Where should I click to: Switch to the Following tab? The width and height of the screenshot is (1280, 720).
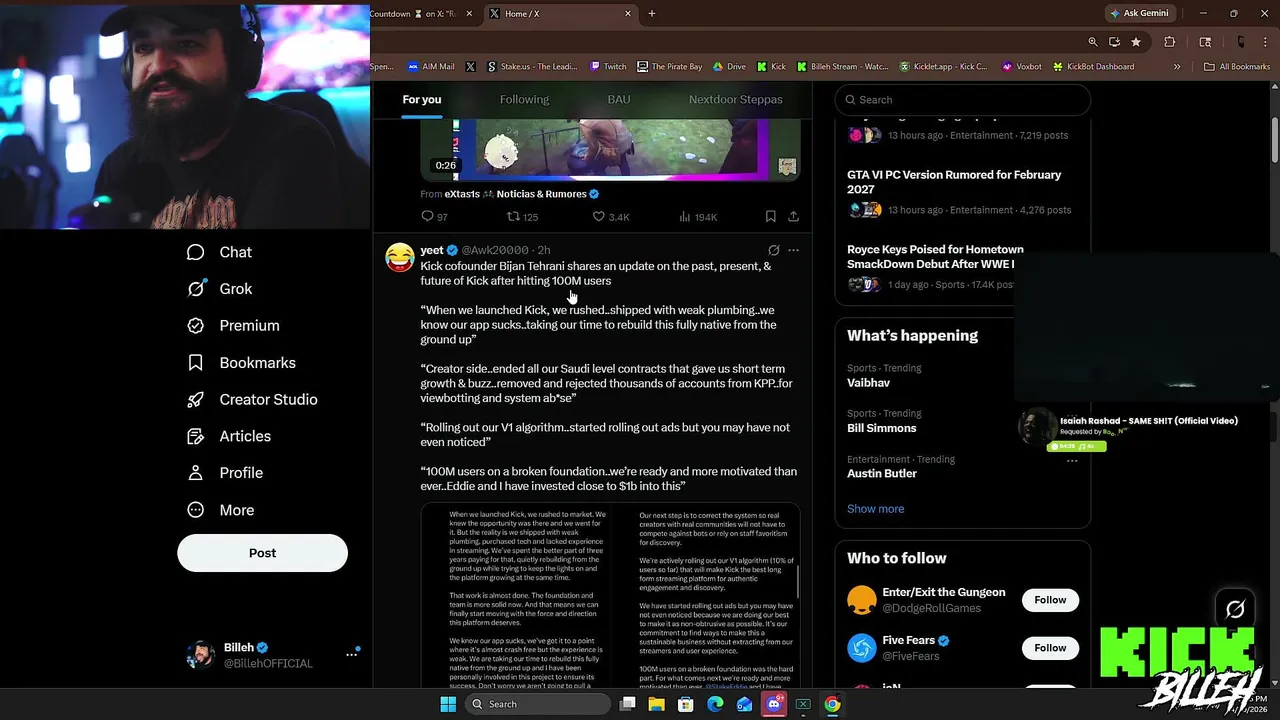(x=524, y=100)
